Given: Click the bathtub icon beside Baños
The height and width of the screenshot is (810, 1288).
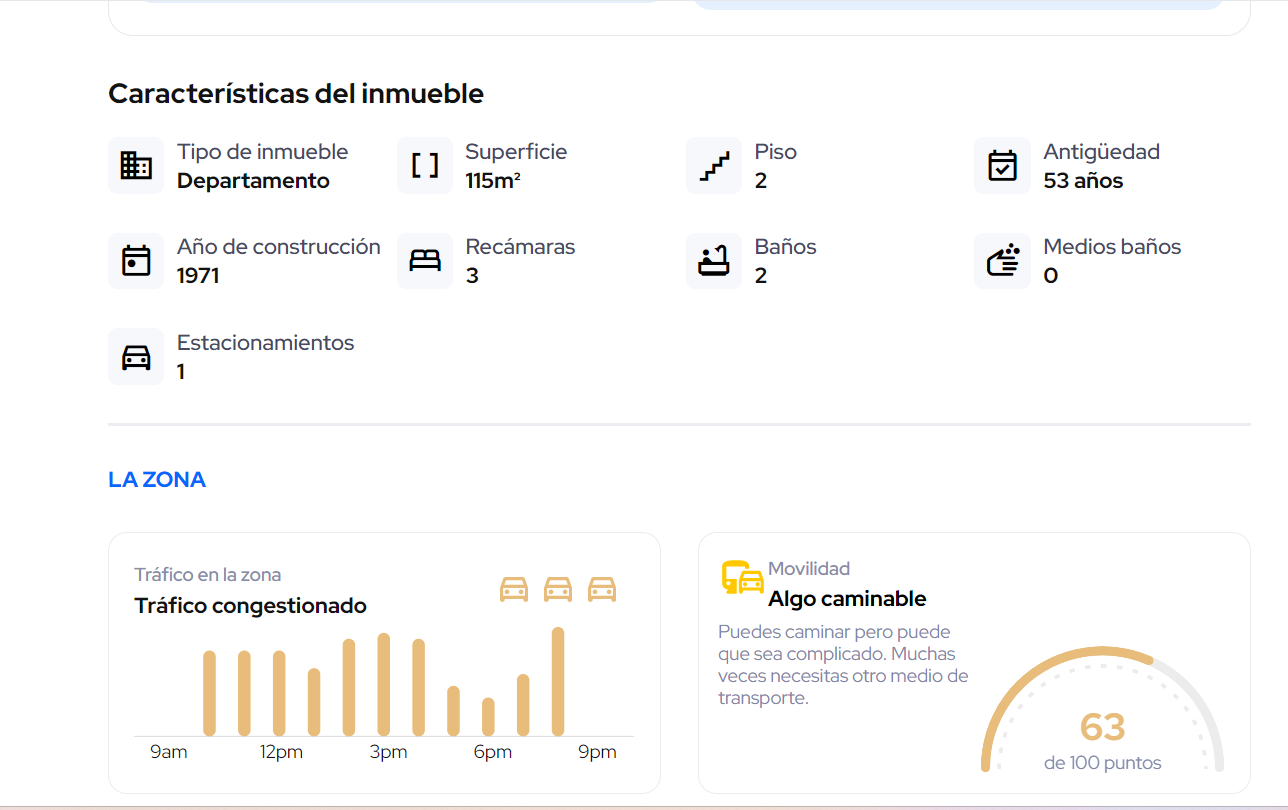Looking at the screenshot, I should pos(714,261).
